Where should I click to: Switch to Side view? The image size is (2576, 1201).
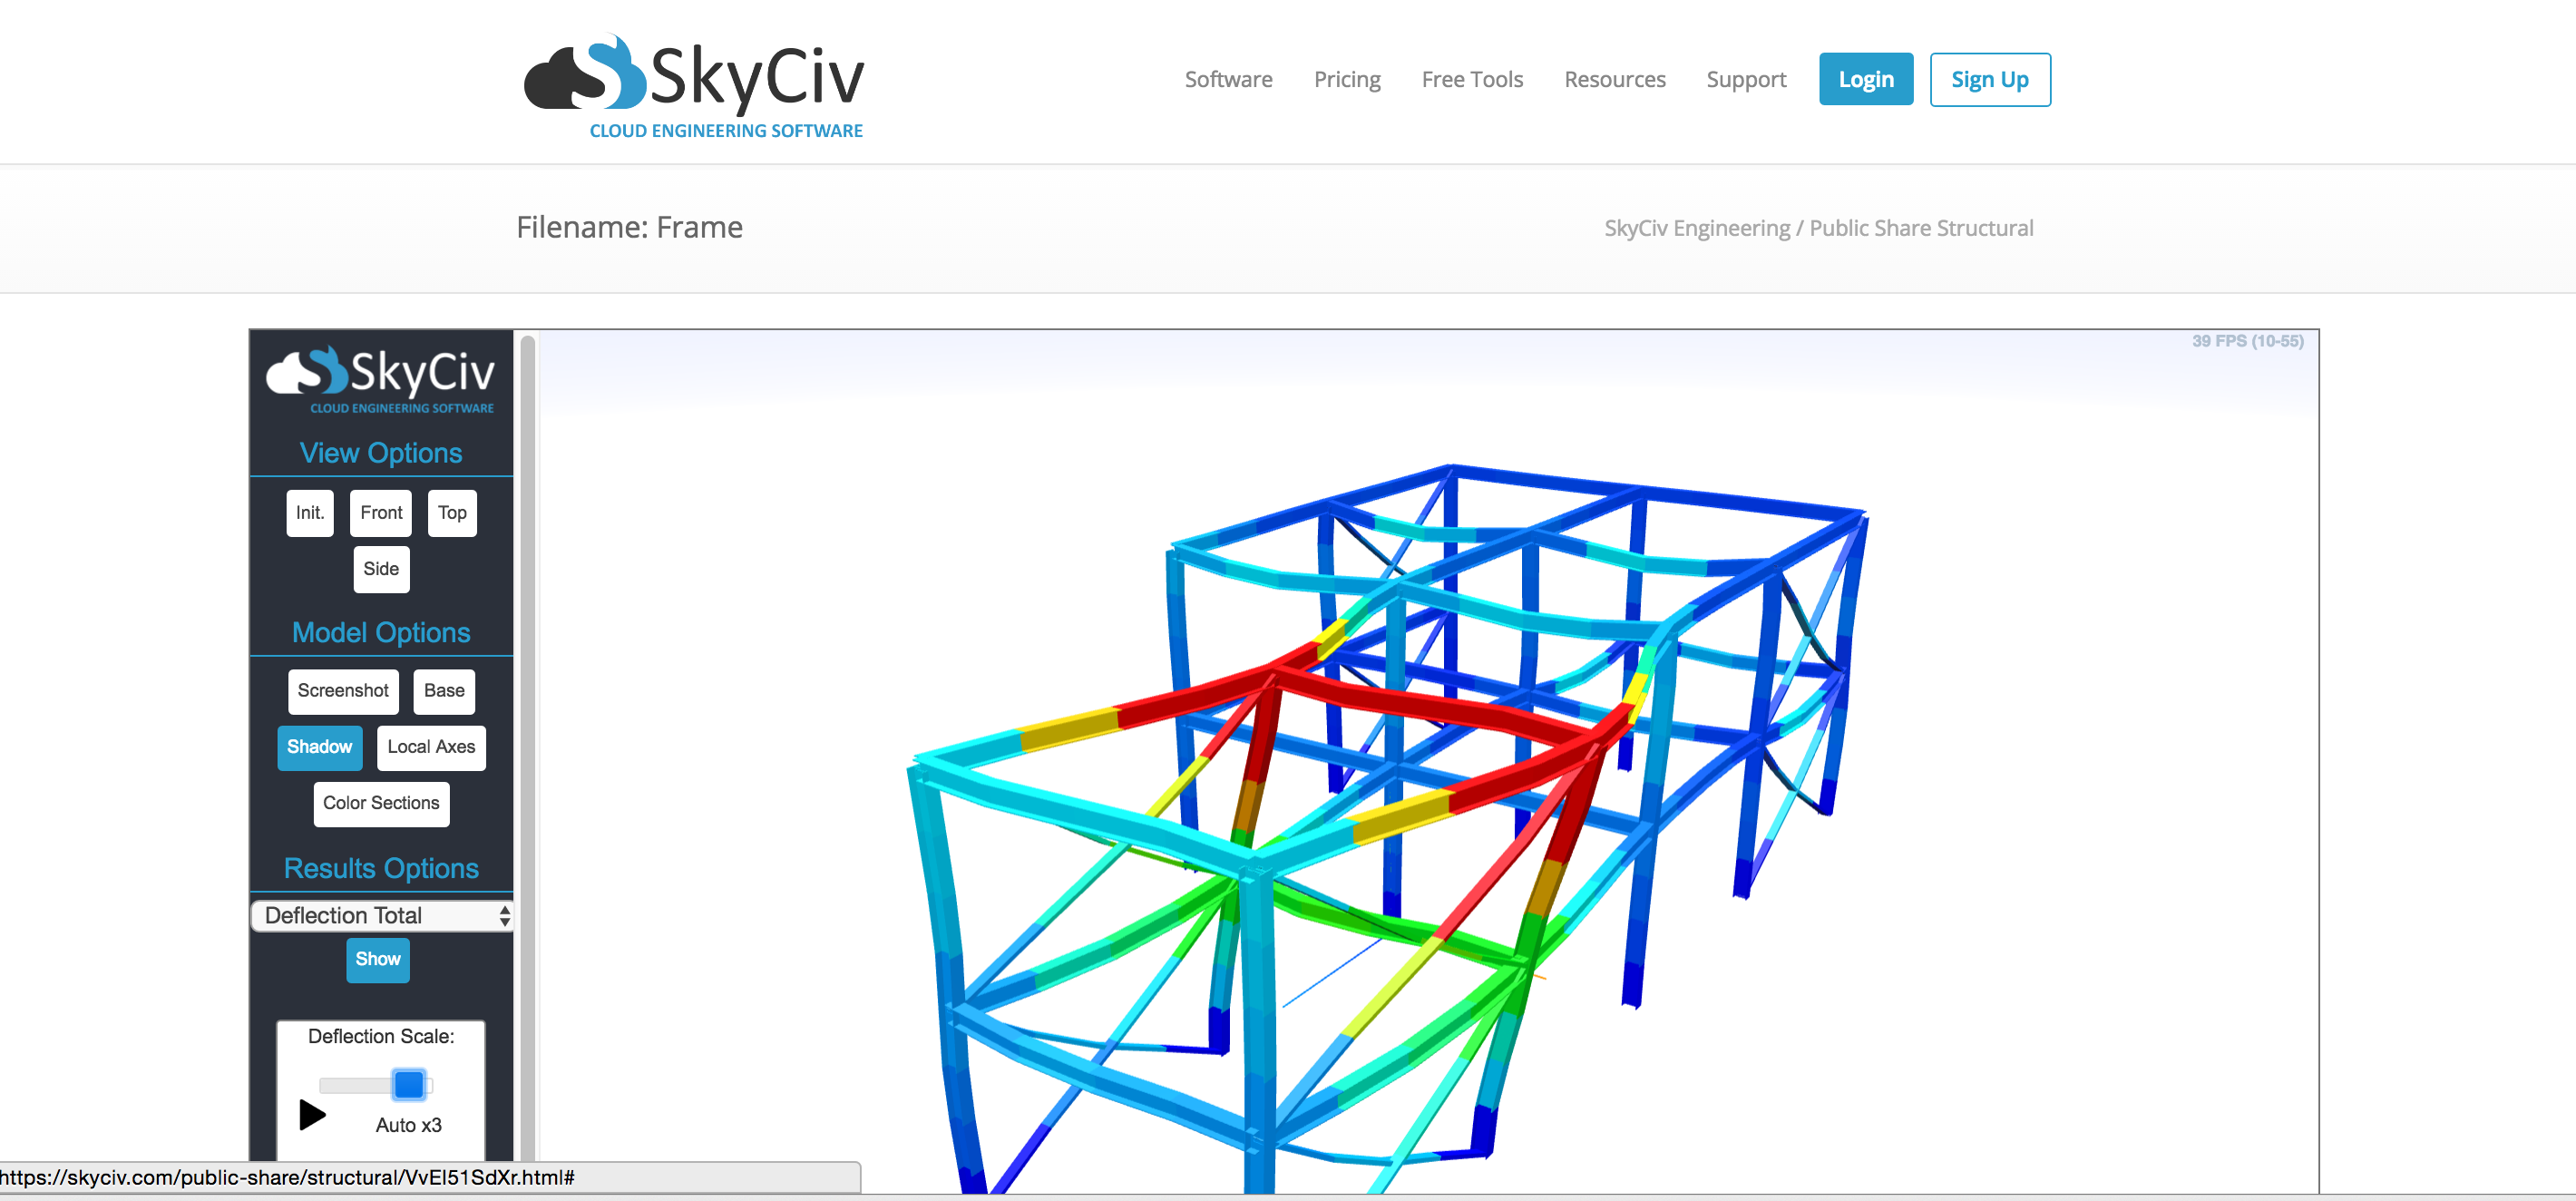[381, 569]
